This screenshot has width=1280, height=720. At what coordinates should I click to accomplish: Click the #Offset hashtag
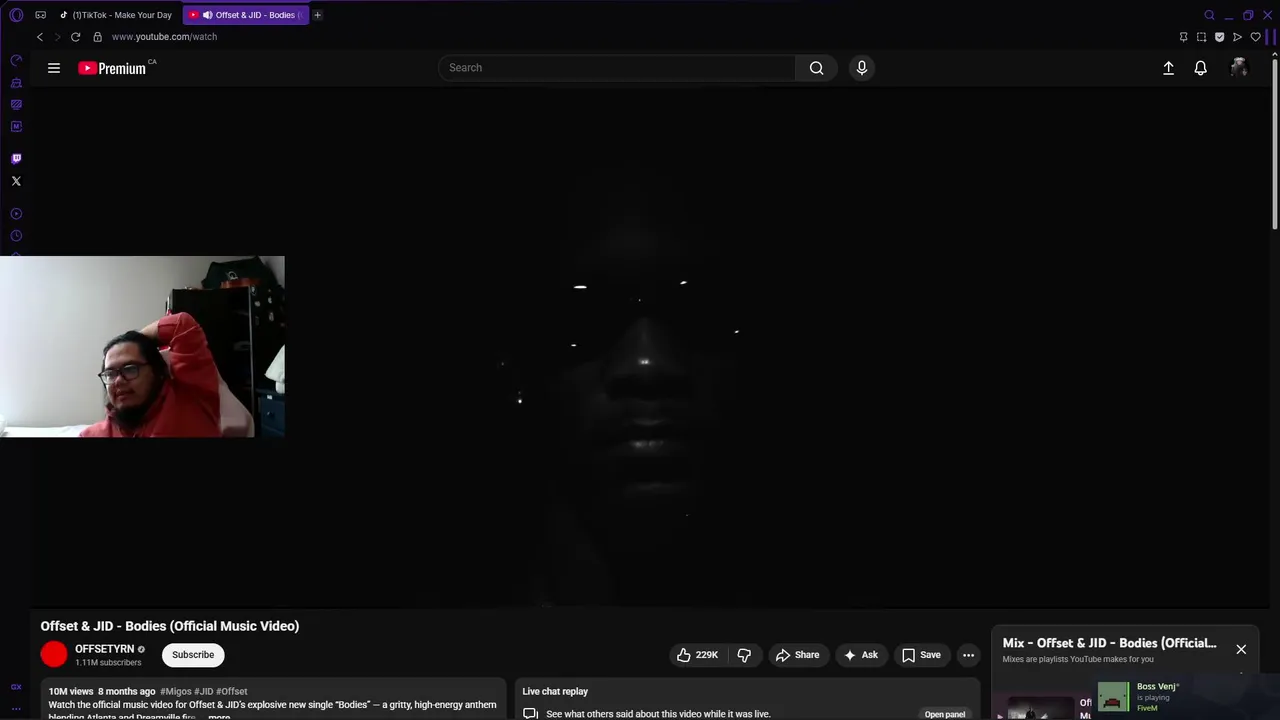click(232, 691)
